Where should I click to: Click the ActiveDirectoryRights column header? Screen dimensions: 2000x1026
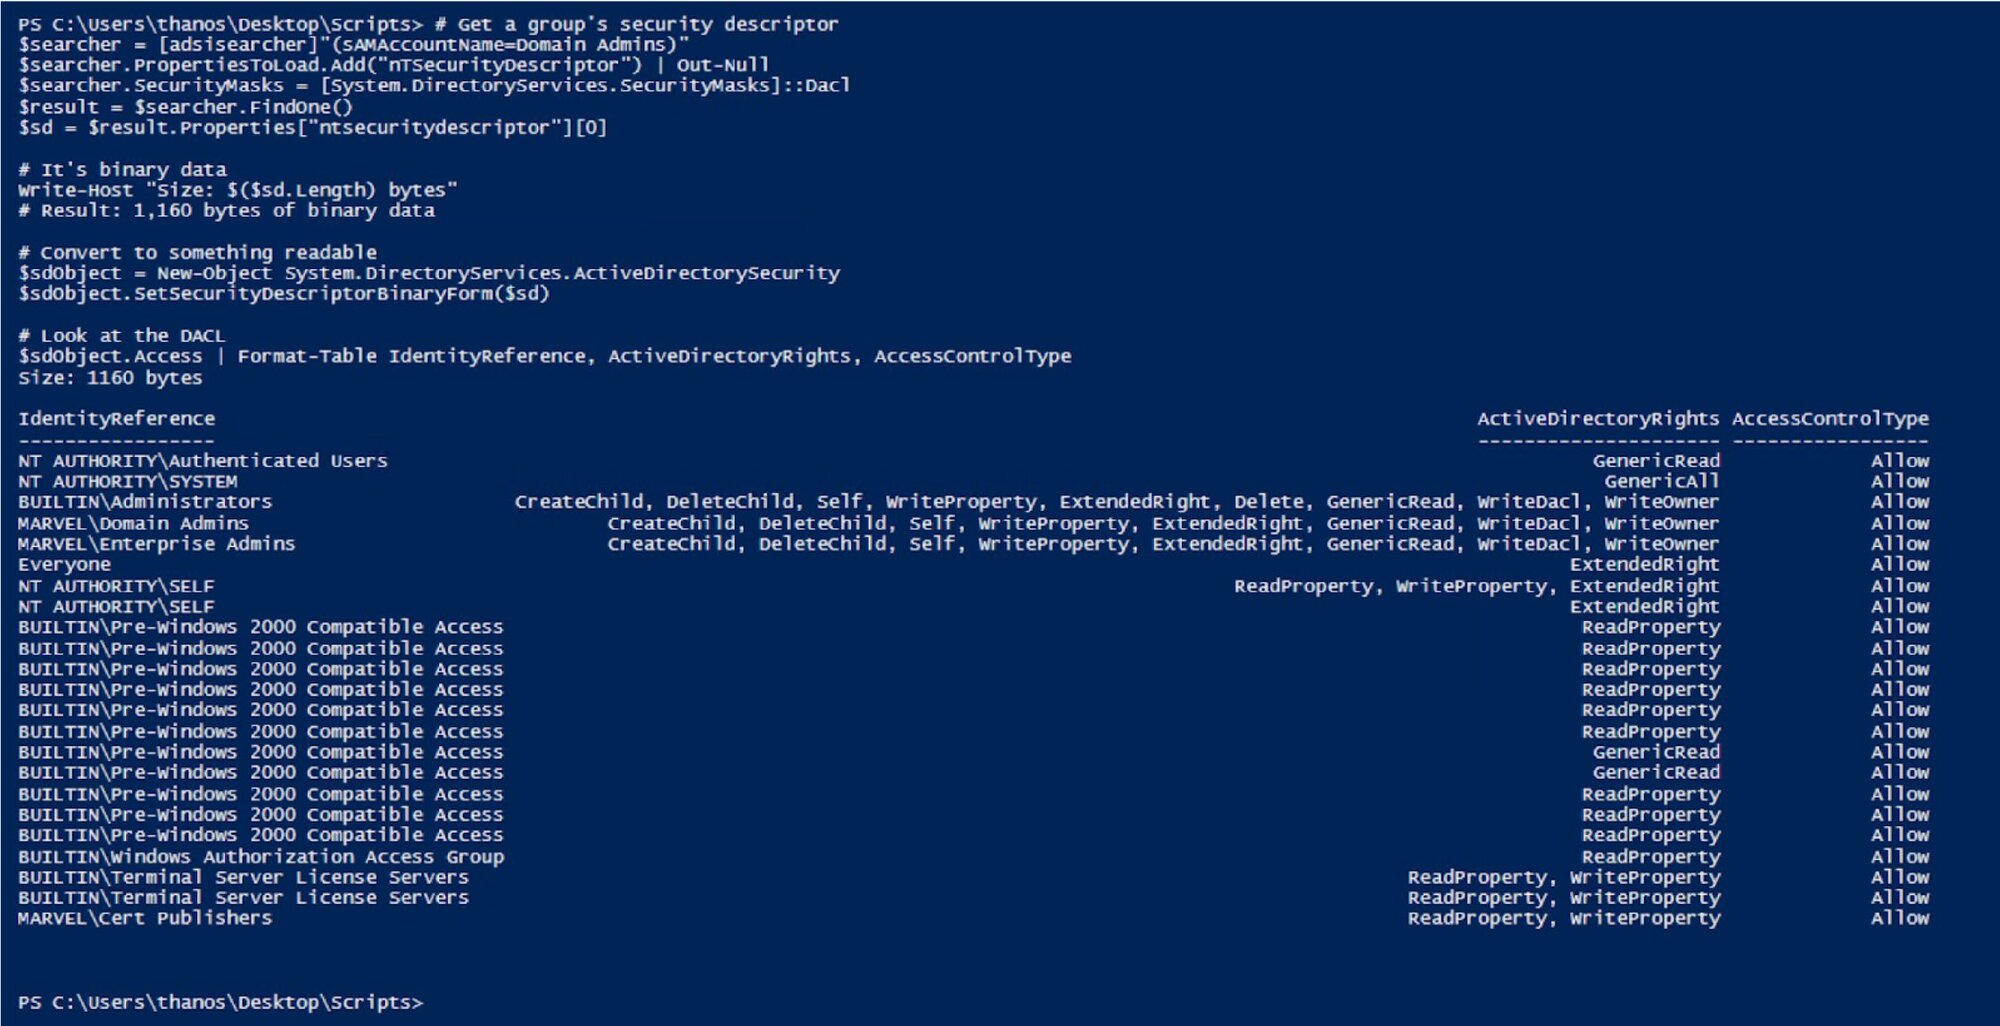click(1598, 419)
